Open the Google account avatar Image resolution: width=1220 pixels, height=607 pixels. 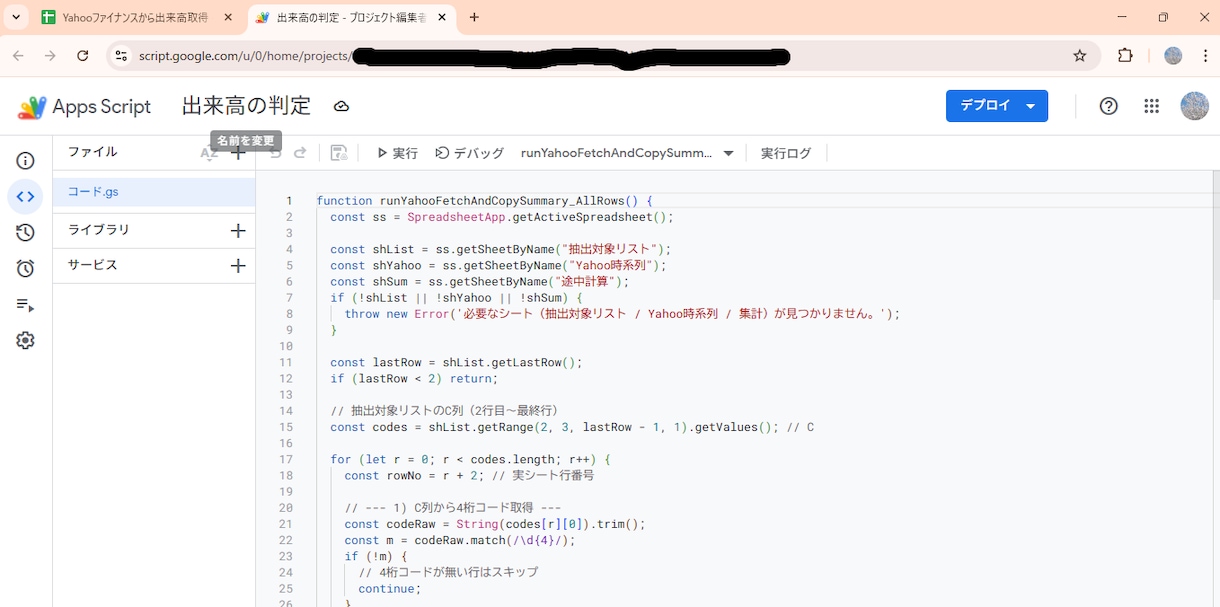1194,106
